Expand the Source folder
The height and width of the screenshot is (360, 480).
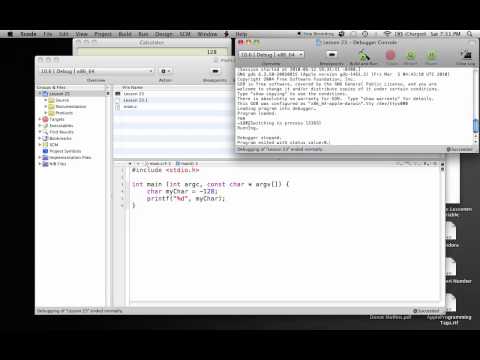point(46,100)
